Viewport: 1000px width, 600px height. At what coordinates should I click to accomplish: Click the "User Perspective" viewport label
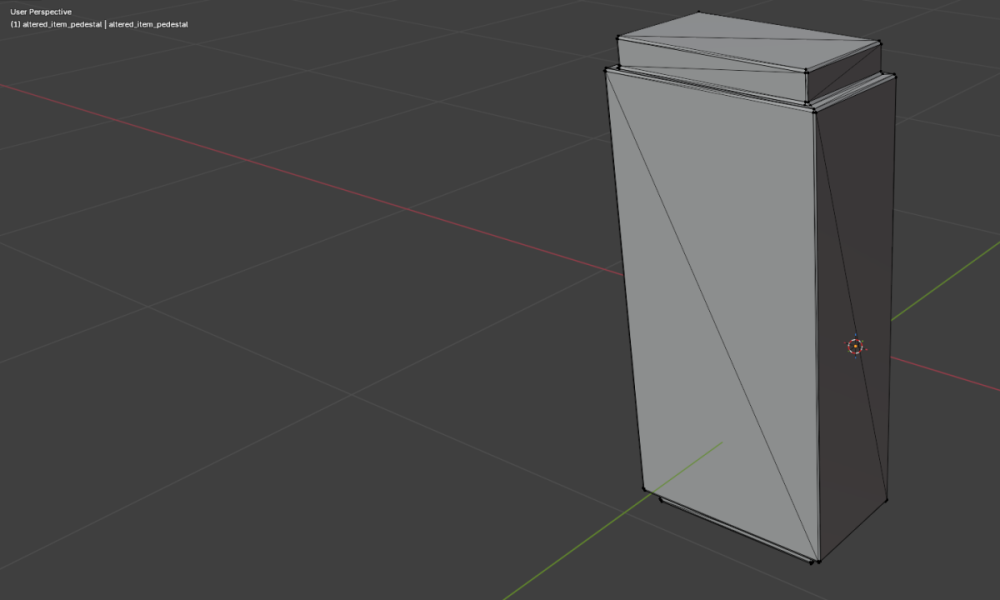41,11
